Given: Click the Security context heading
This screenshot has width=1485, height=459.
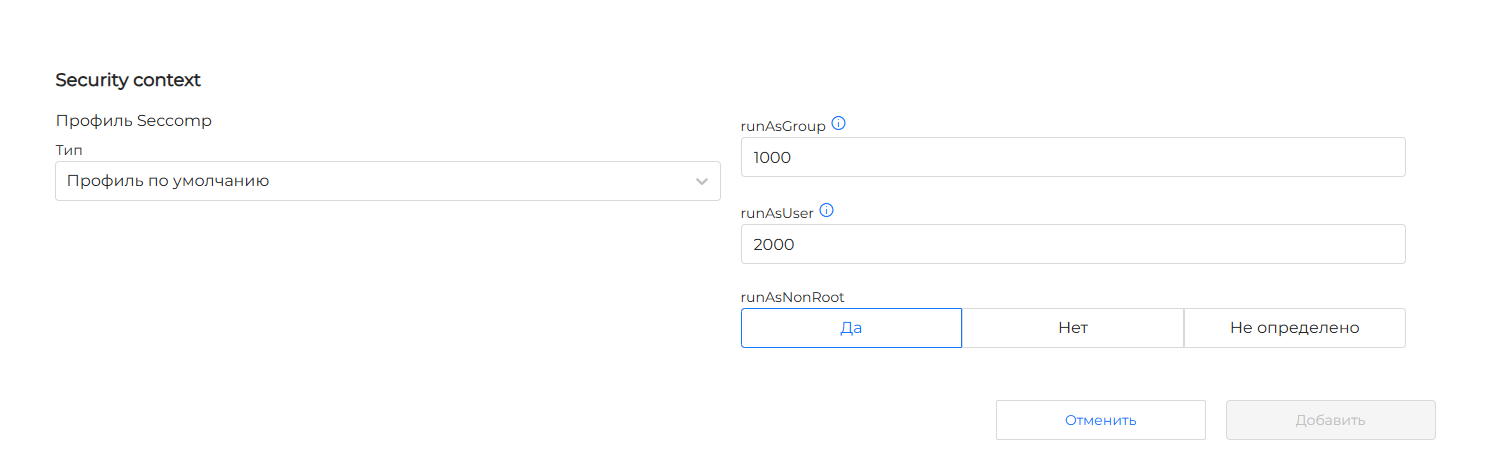Looking at the screenshot, I should point(128,80).
